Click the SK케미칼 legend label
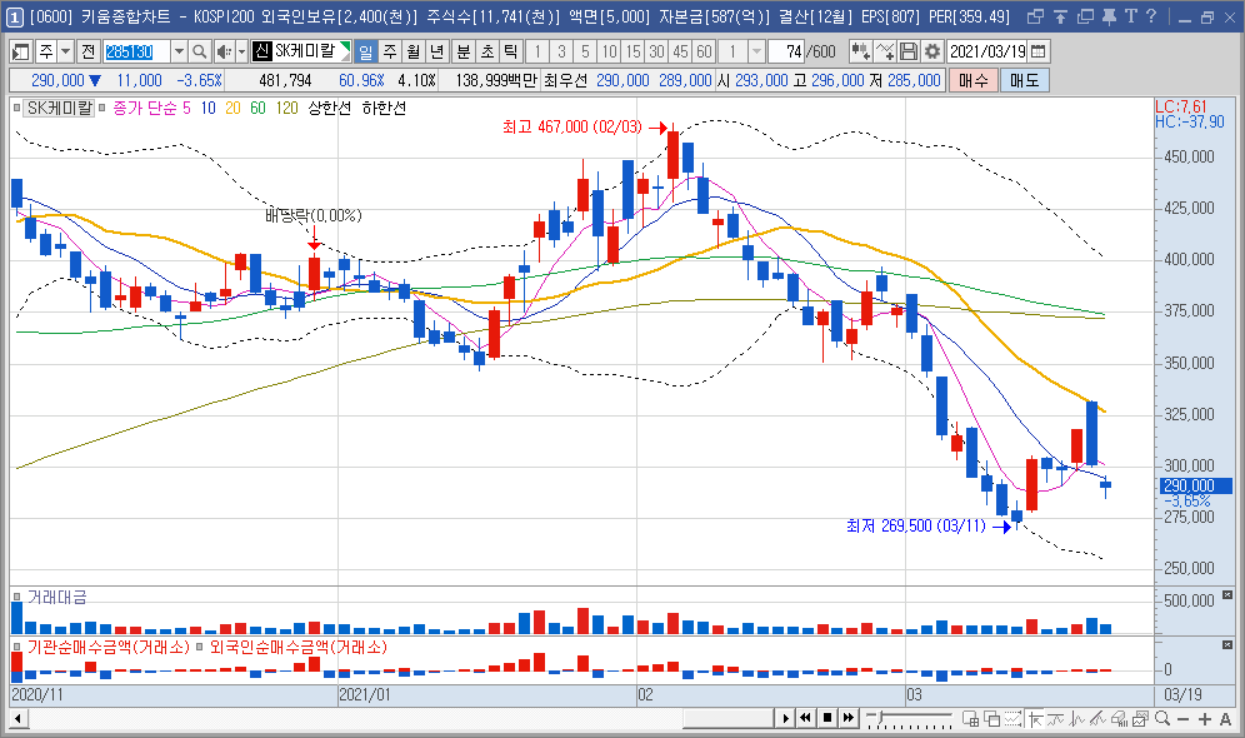 pos(58,107)
